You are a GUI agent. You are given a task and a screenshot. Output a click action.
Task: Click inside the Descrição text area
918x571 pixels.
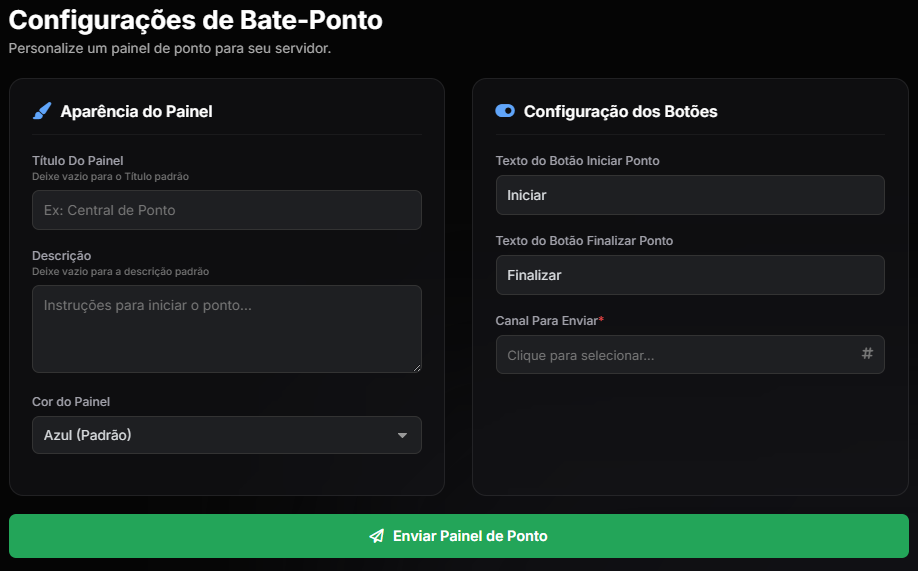227,329
